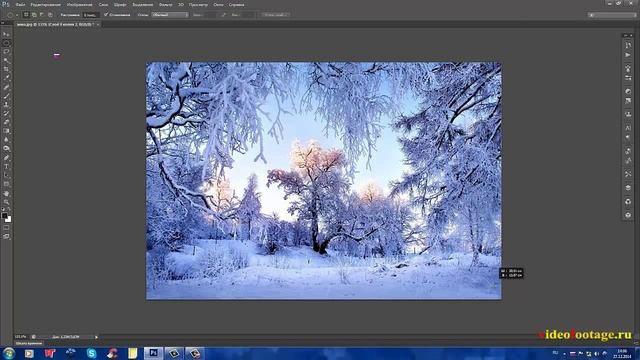The width and height of the screenshot is (640, 360).
Task: Click the RU language indicator in tray
Action: (555, 353)
